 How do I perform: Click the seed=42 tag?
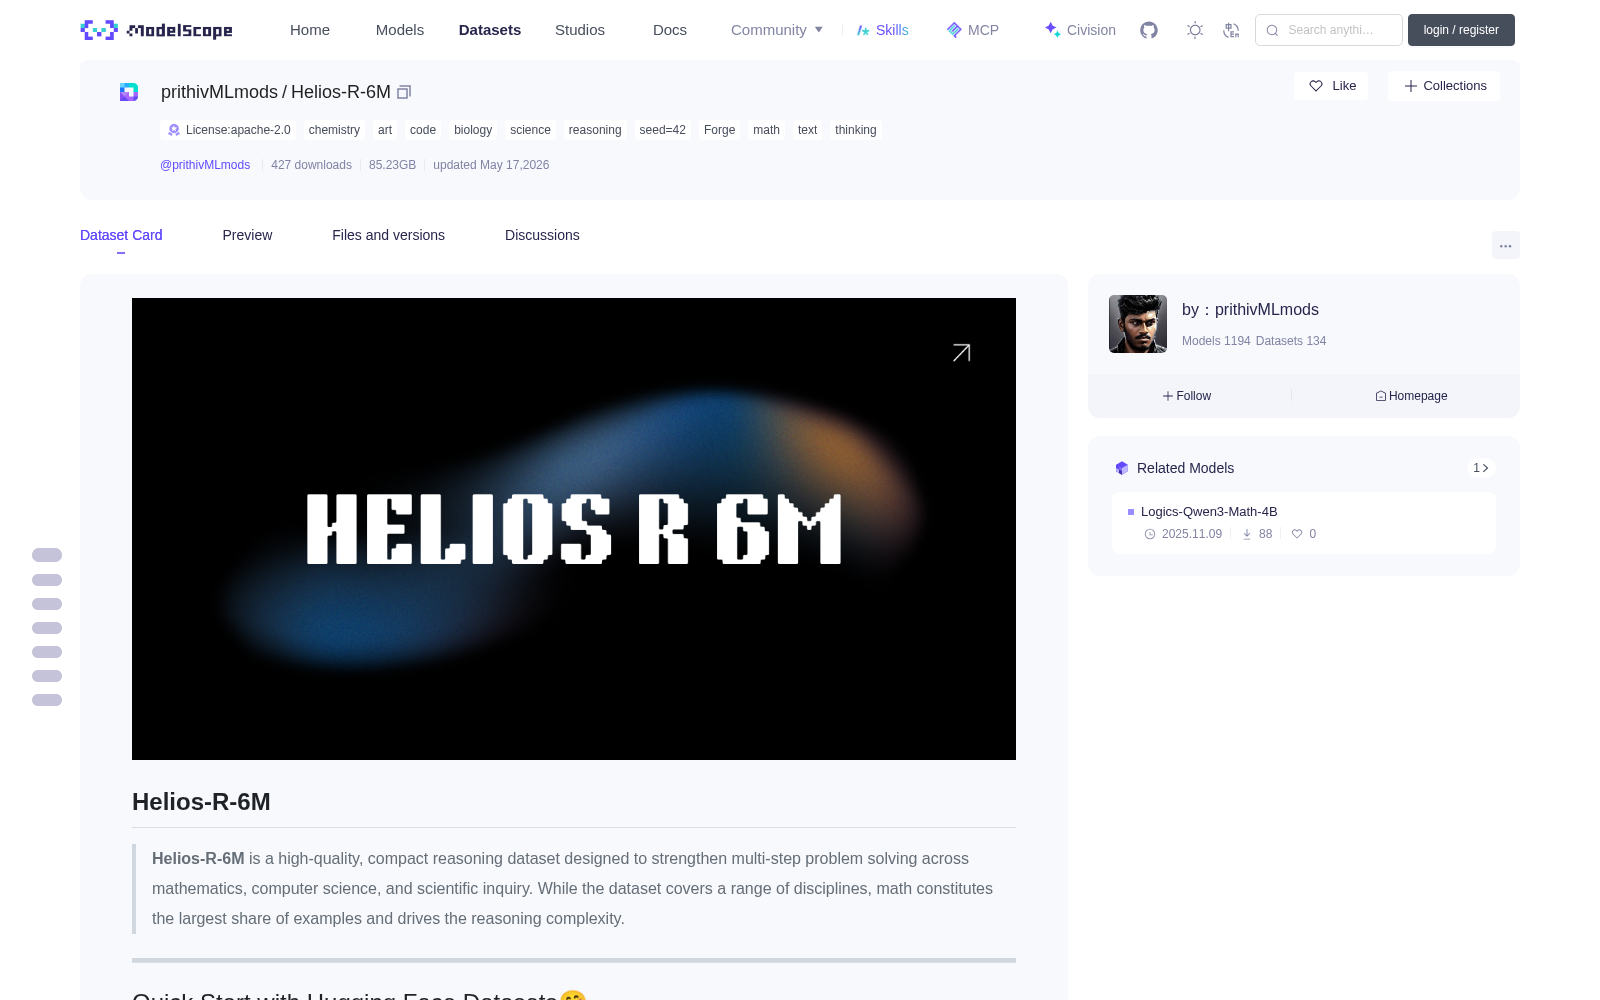[663, 130]
